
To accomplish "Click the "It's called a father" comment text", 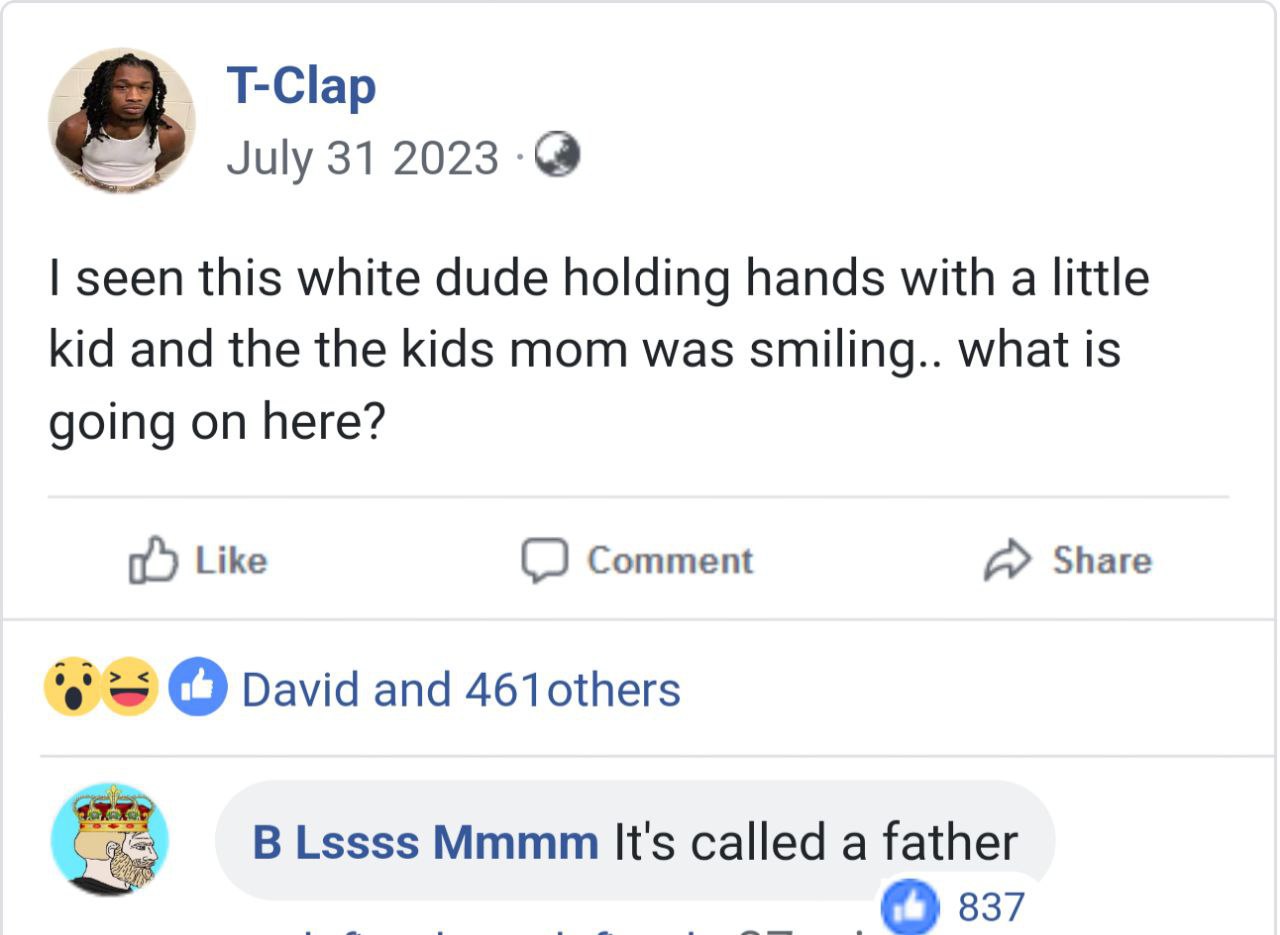I will (815, 842).
